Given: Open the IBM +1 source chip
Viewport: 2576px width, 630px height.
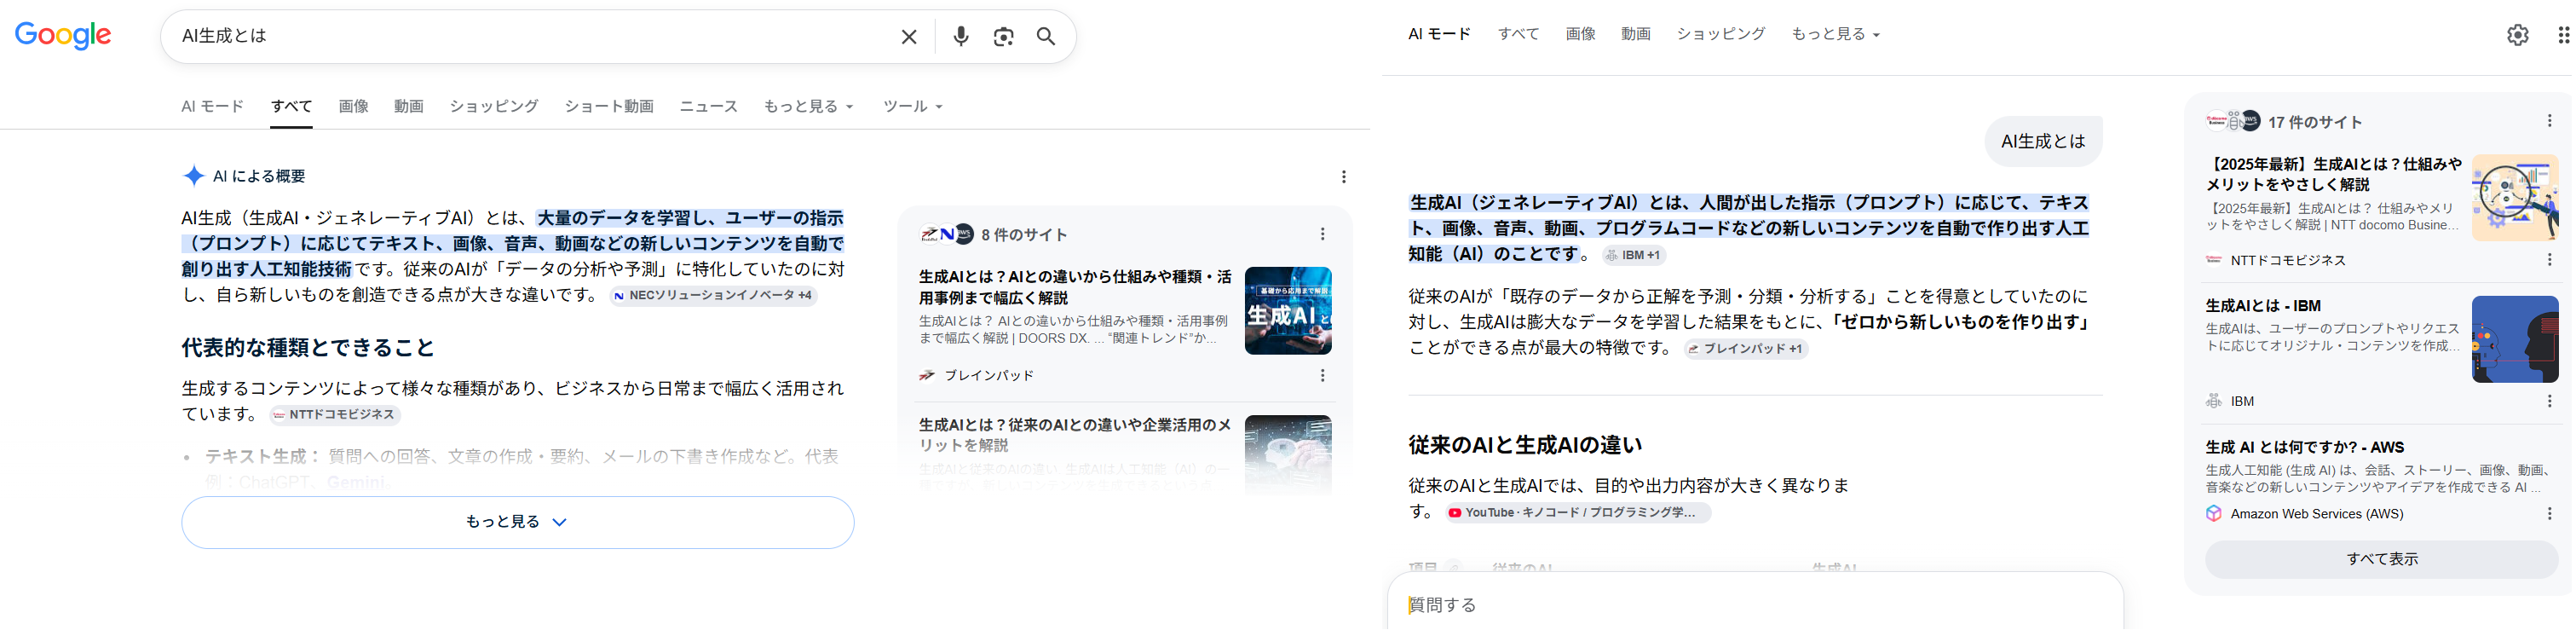Looking at the screenshot, I should pyautogui.click(x=1634, y=255).
